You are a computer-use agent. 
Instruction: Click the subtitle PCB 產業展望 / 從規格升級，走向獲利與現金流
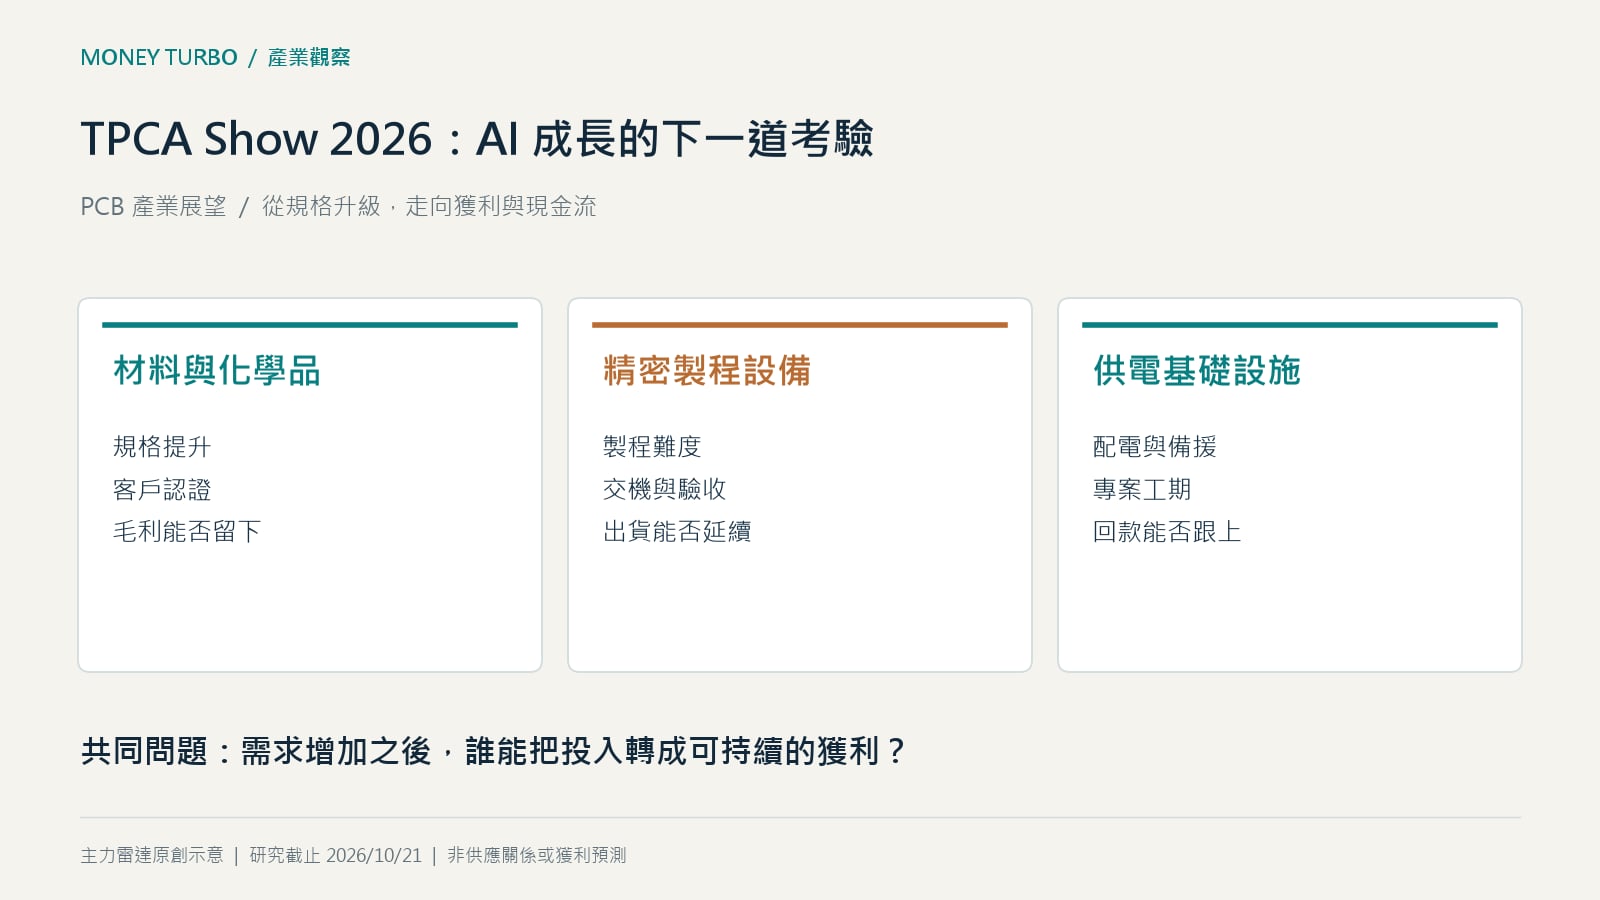tap(338, 206)
